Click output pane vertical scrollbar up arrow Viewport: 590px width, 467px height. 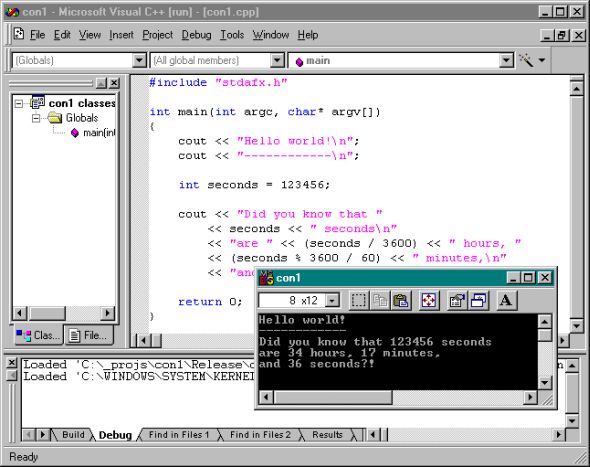point(572,365)
